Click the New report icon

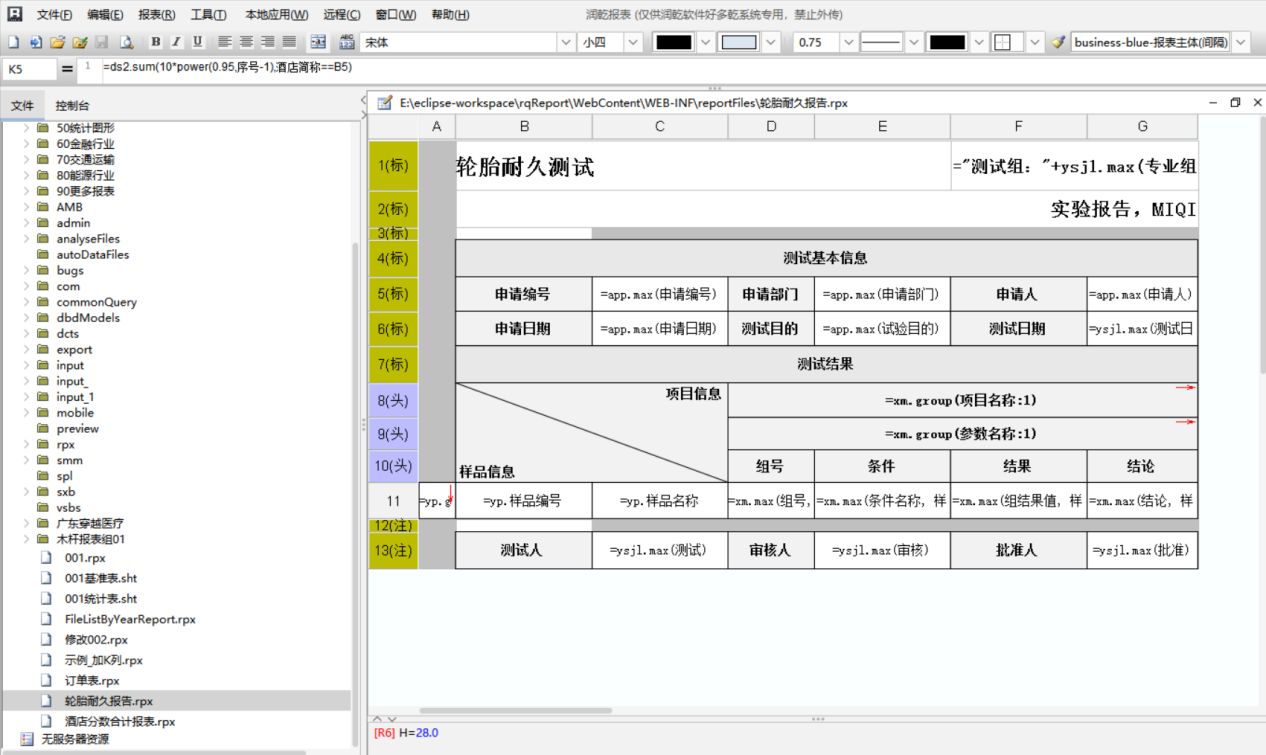[14, 42]
